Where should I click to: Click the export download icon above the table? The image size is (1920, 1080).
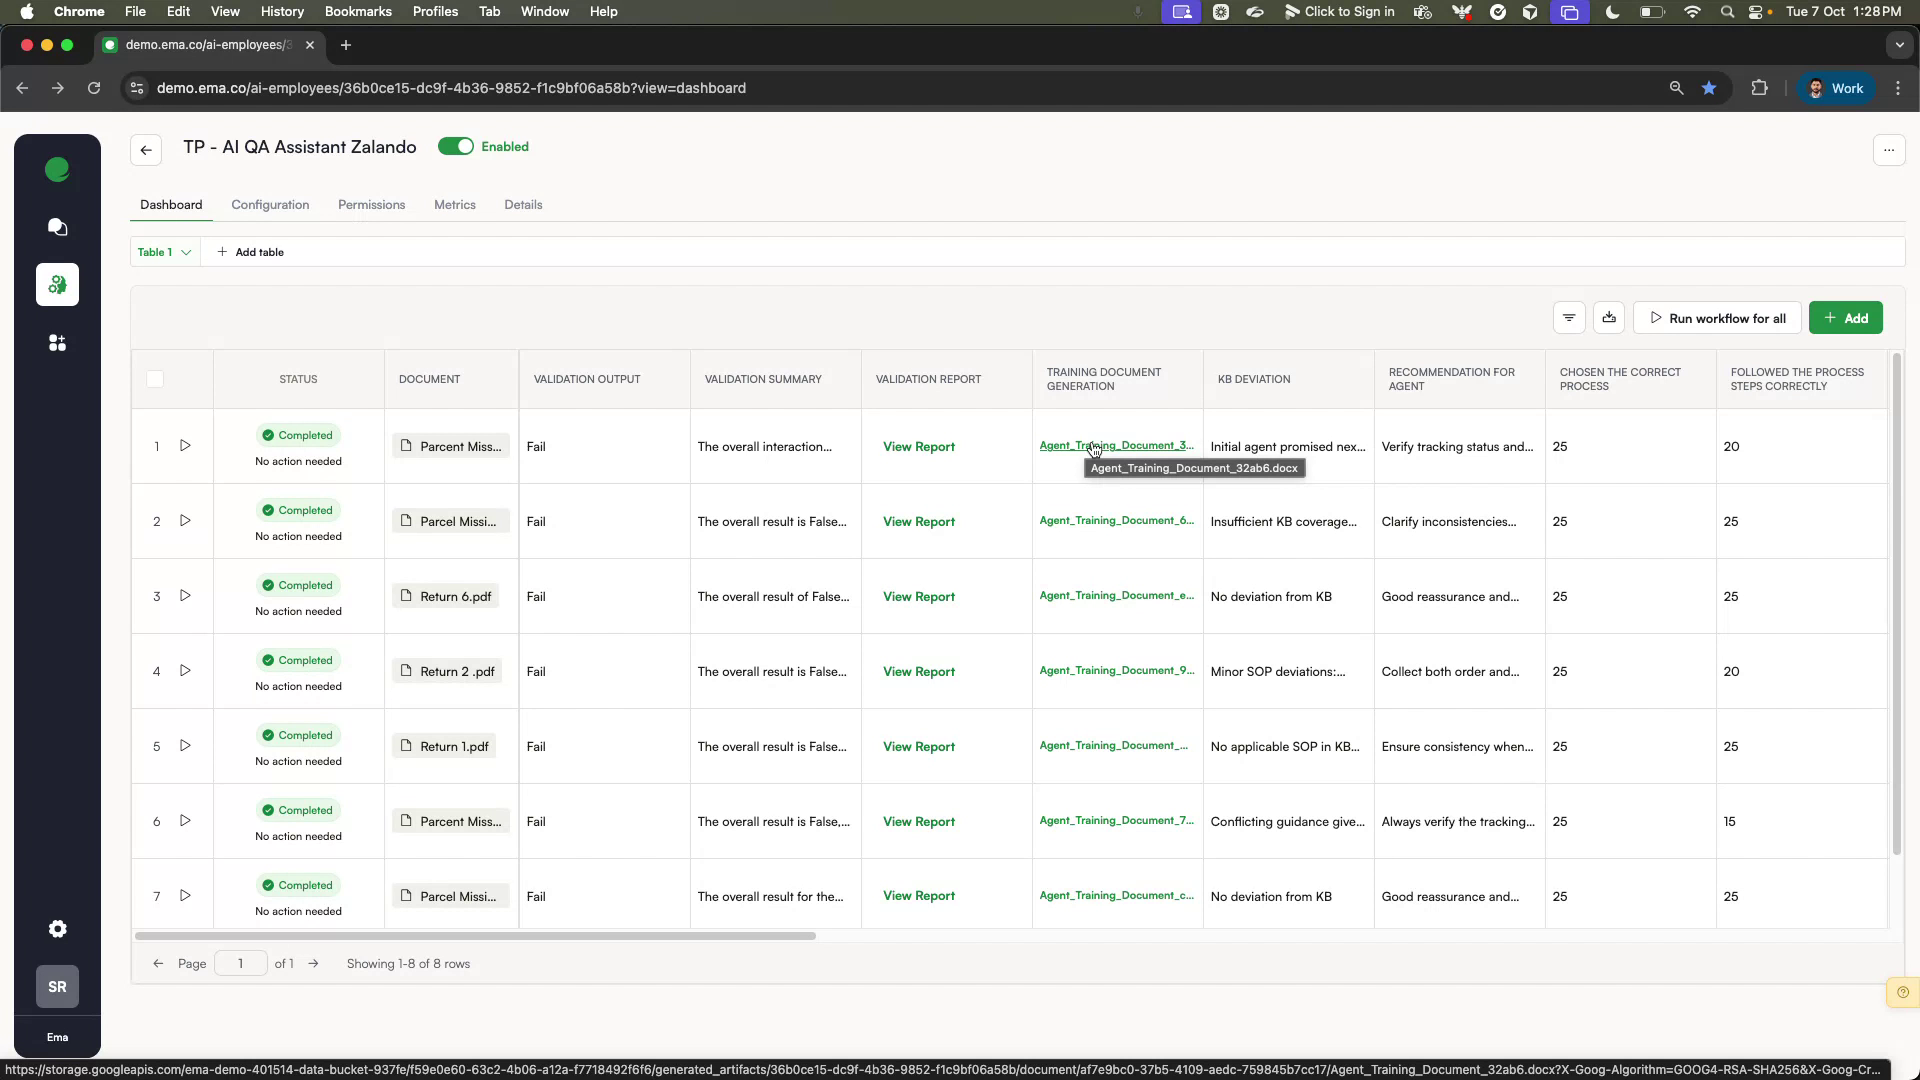(x=1609, y=317)
